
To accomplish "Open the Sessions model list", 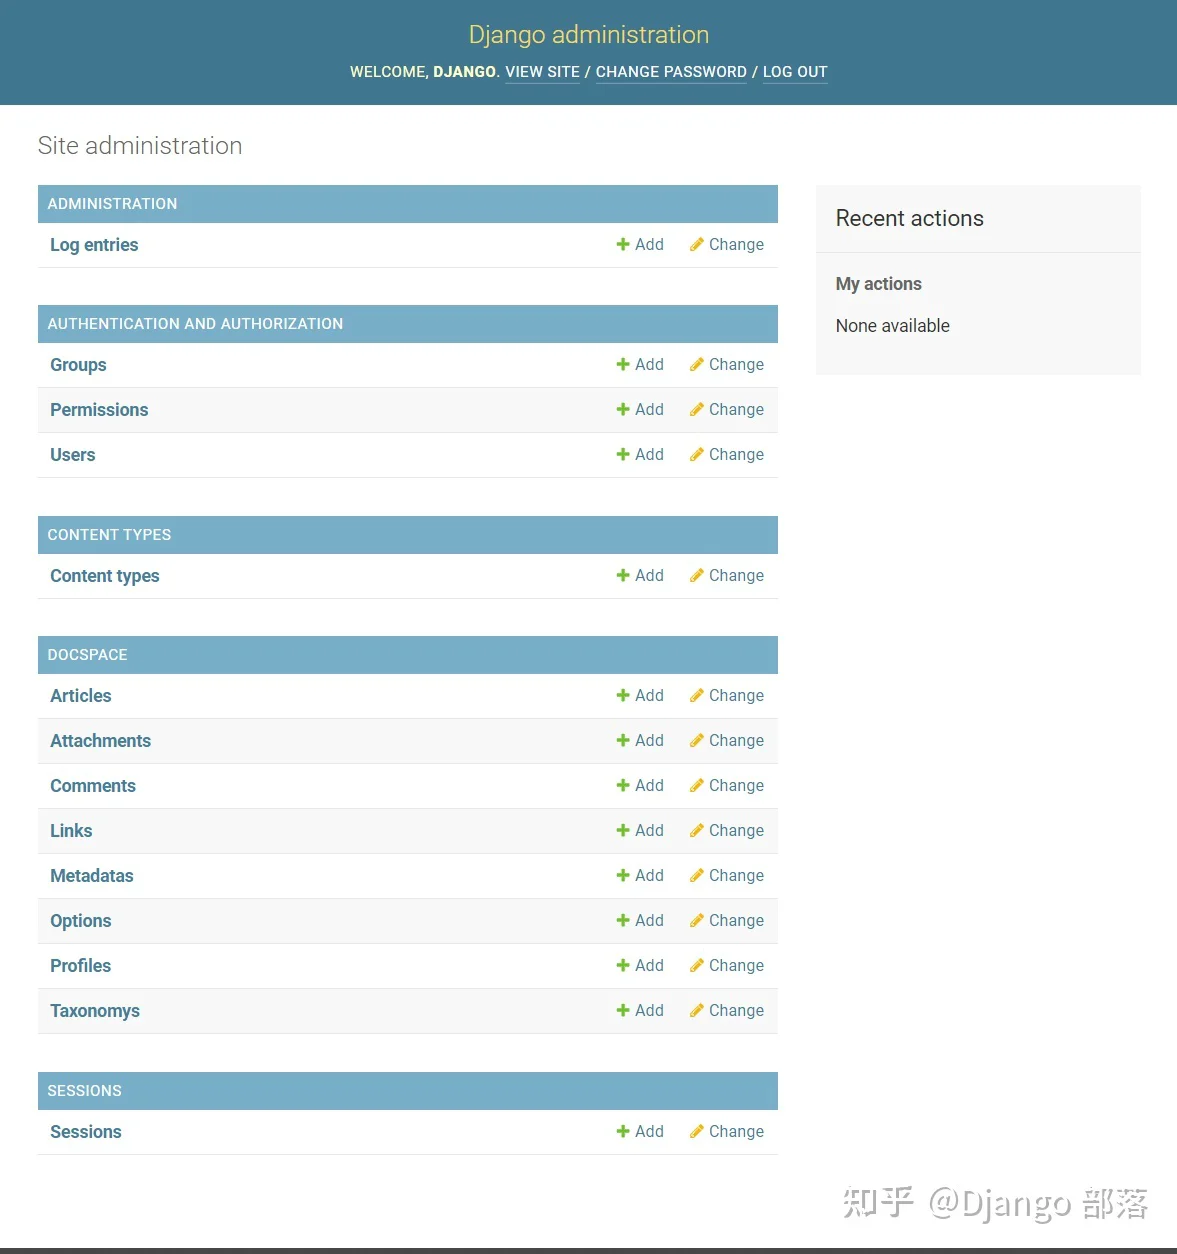I will [86, 1132].
